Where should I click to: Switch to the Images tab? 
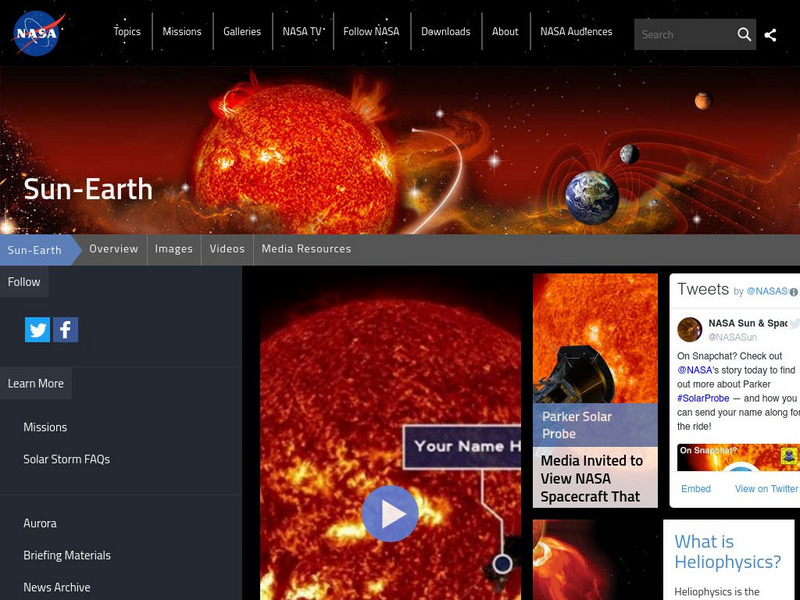coord(174,249)
